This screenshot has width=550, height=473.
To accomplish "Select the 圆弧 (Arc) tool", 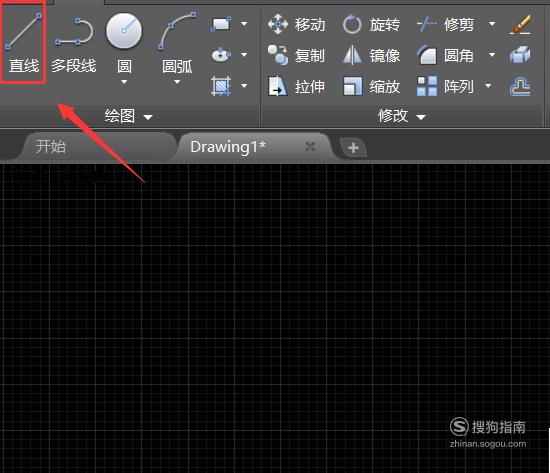I will pyautogui.click(x=177, y=44).
